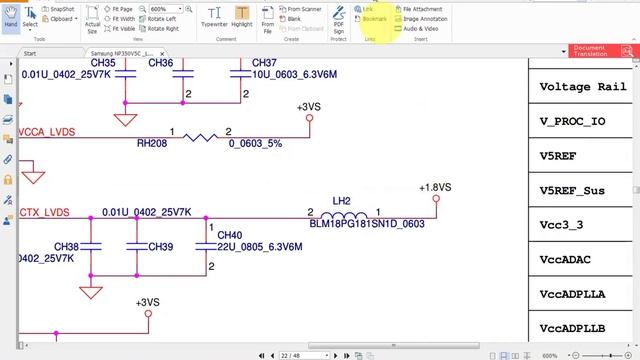Click the status bar zoom slider

coord(611,356)
